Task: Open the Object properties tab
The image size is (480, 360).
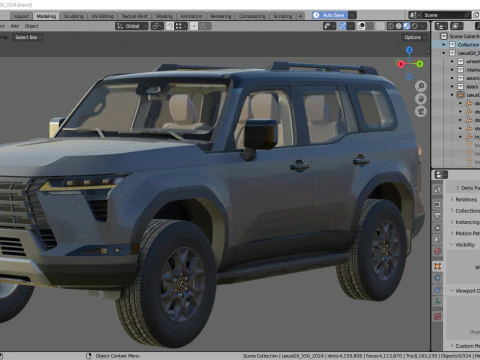Action: coord(438,266)
